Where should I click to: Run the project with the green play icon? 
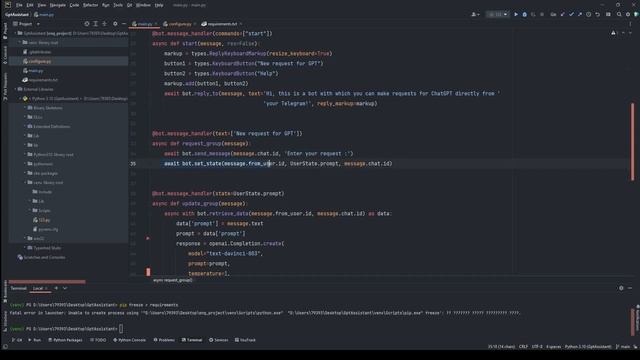(x=516, y=14)
